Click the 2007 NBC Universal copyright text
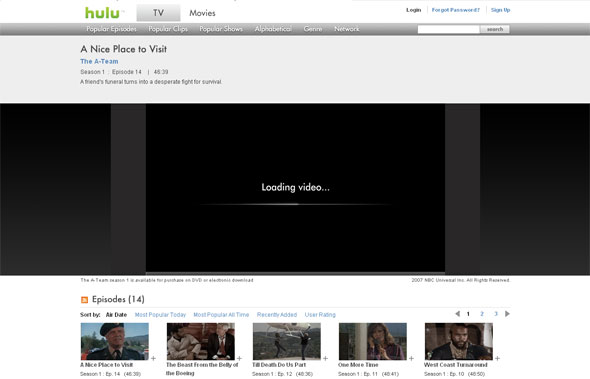The image size is (590, 379). click(x=461, y=280)
